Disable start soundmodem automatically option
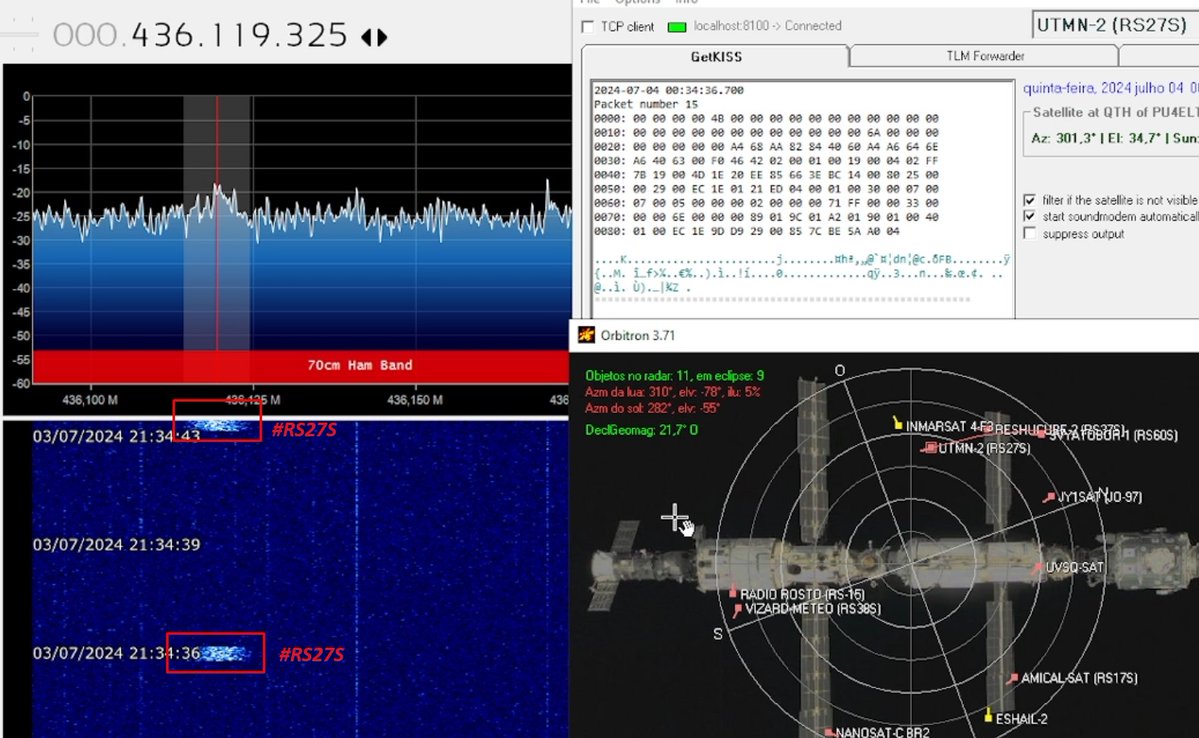 tap(1030, 216)
